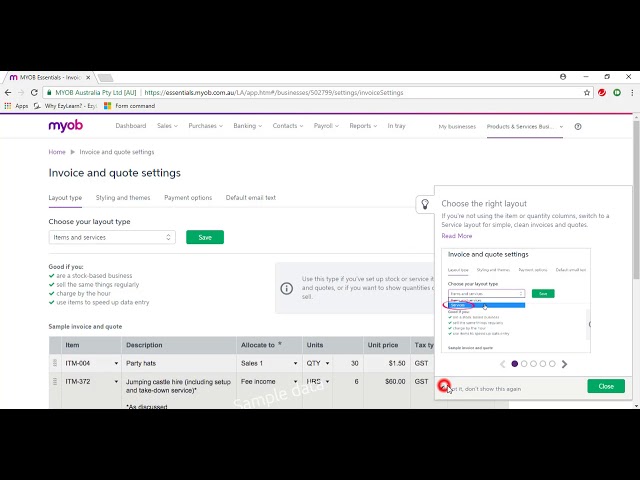Expand the Sales menu

coord(167,126)
